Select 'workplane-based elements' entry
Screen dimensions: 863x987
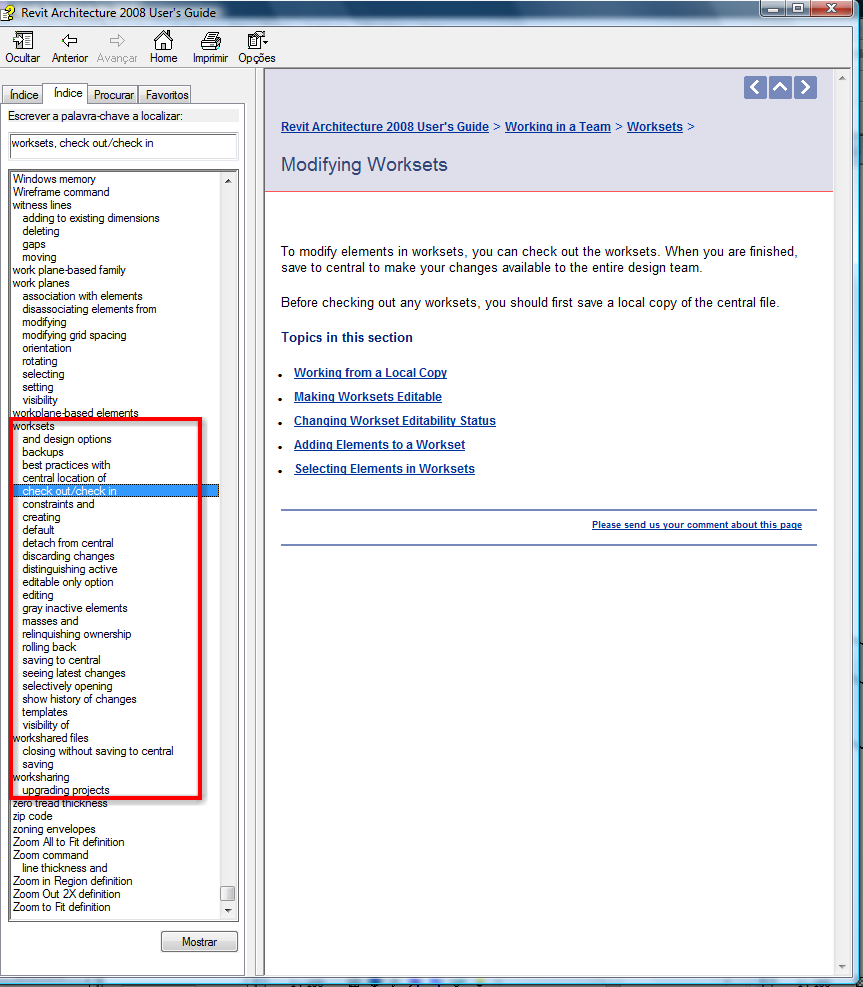[x=76, y=413]
